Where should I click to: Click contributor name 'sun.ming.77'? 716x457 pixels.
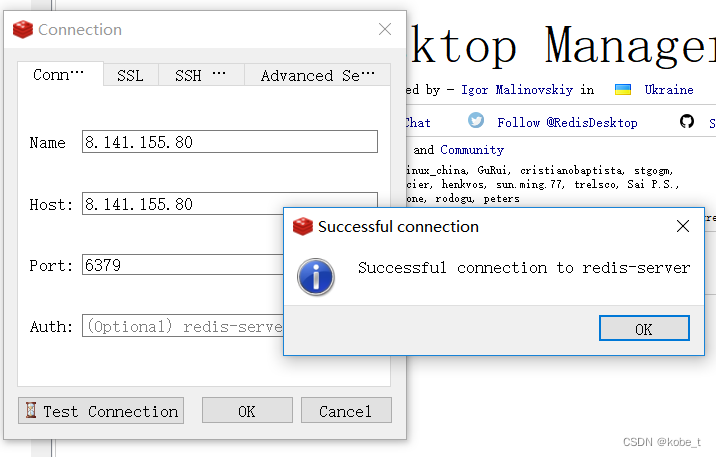click(x=529, y=184)
